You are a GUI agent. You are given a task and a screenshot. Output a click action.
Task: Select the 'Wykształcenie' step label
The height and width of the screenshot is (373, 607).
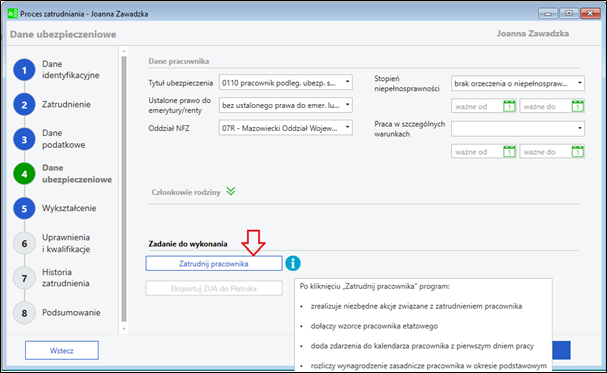point(69,208)
